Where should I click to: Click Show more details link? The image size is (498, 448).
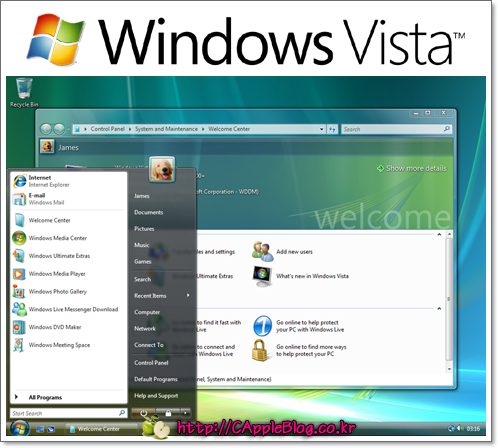tap(416, 168)
